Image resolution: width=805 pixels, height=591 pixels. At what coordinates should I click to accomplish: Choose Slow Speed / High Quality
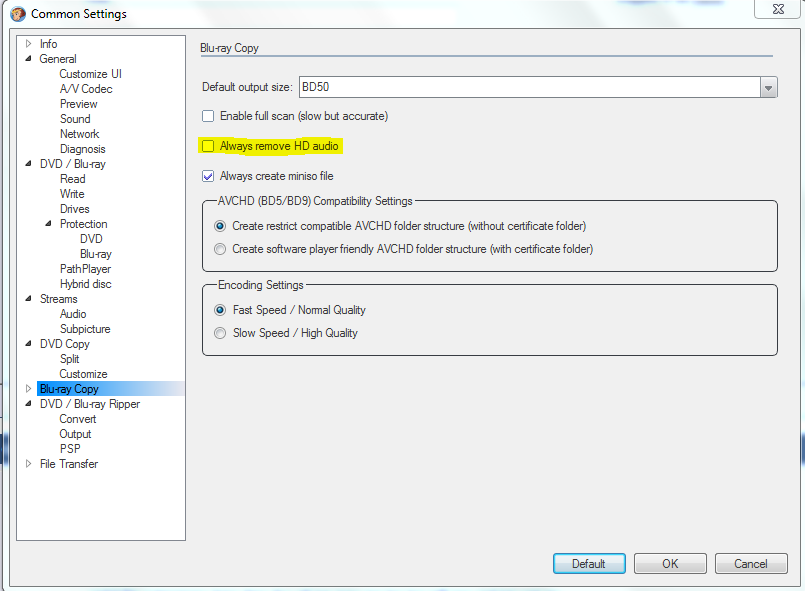point(220,333)
